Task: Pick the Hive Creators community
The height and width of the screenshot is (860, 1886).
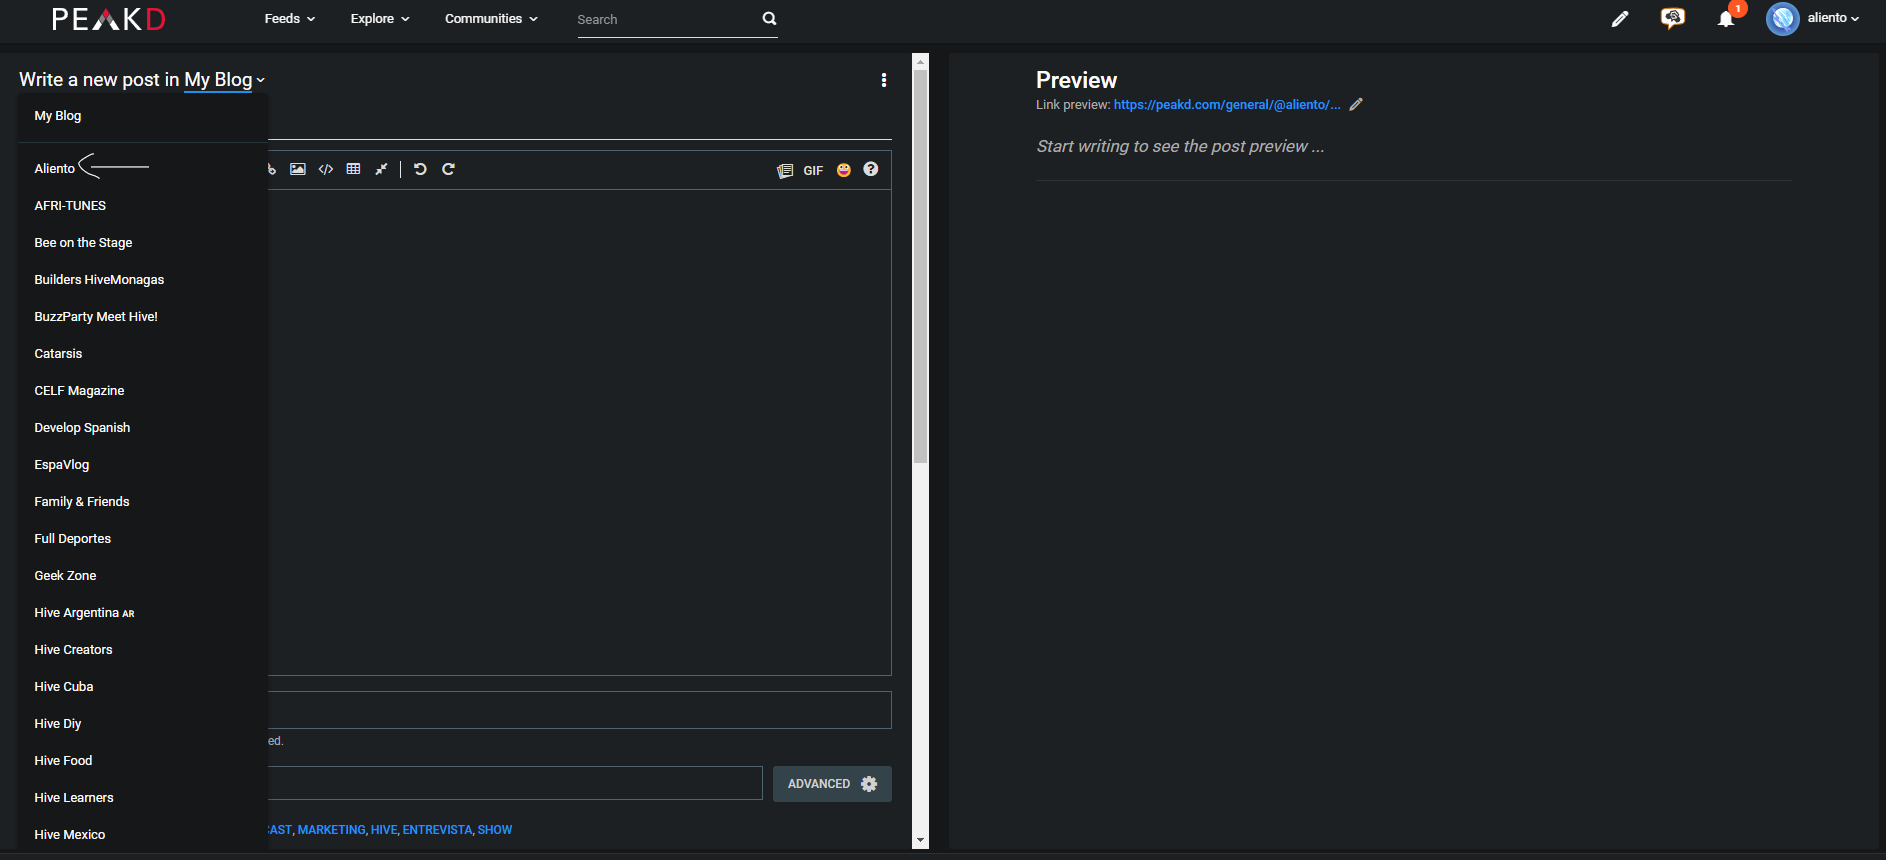Action: click(143, 649)
